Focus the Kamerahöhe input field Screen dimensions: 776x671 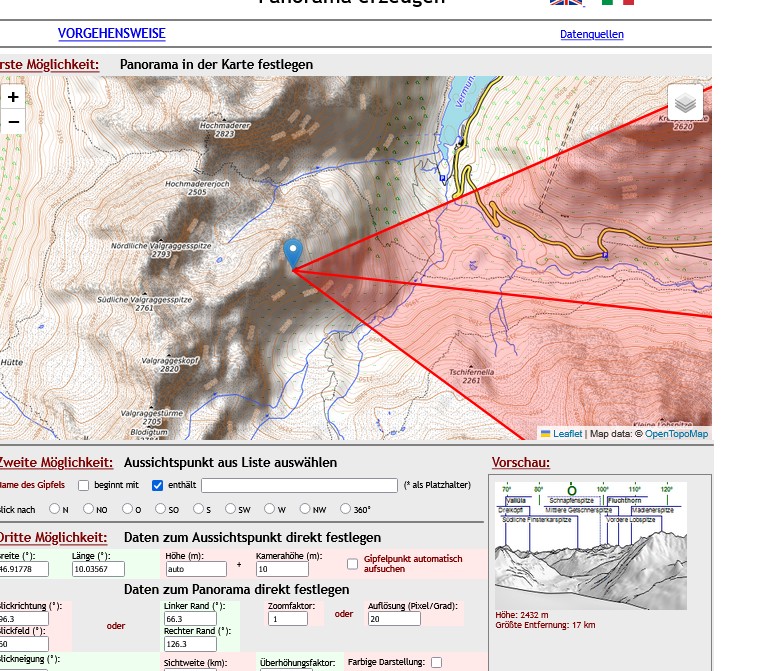(x=284, y=569)
